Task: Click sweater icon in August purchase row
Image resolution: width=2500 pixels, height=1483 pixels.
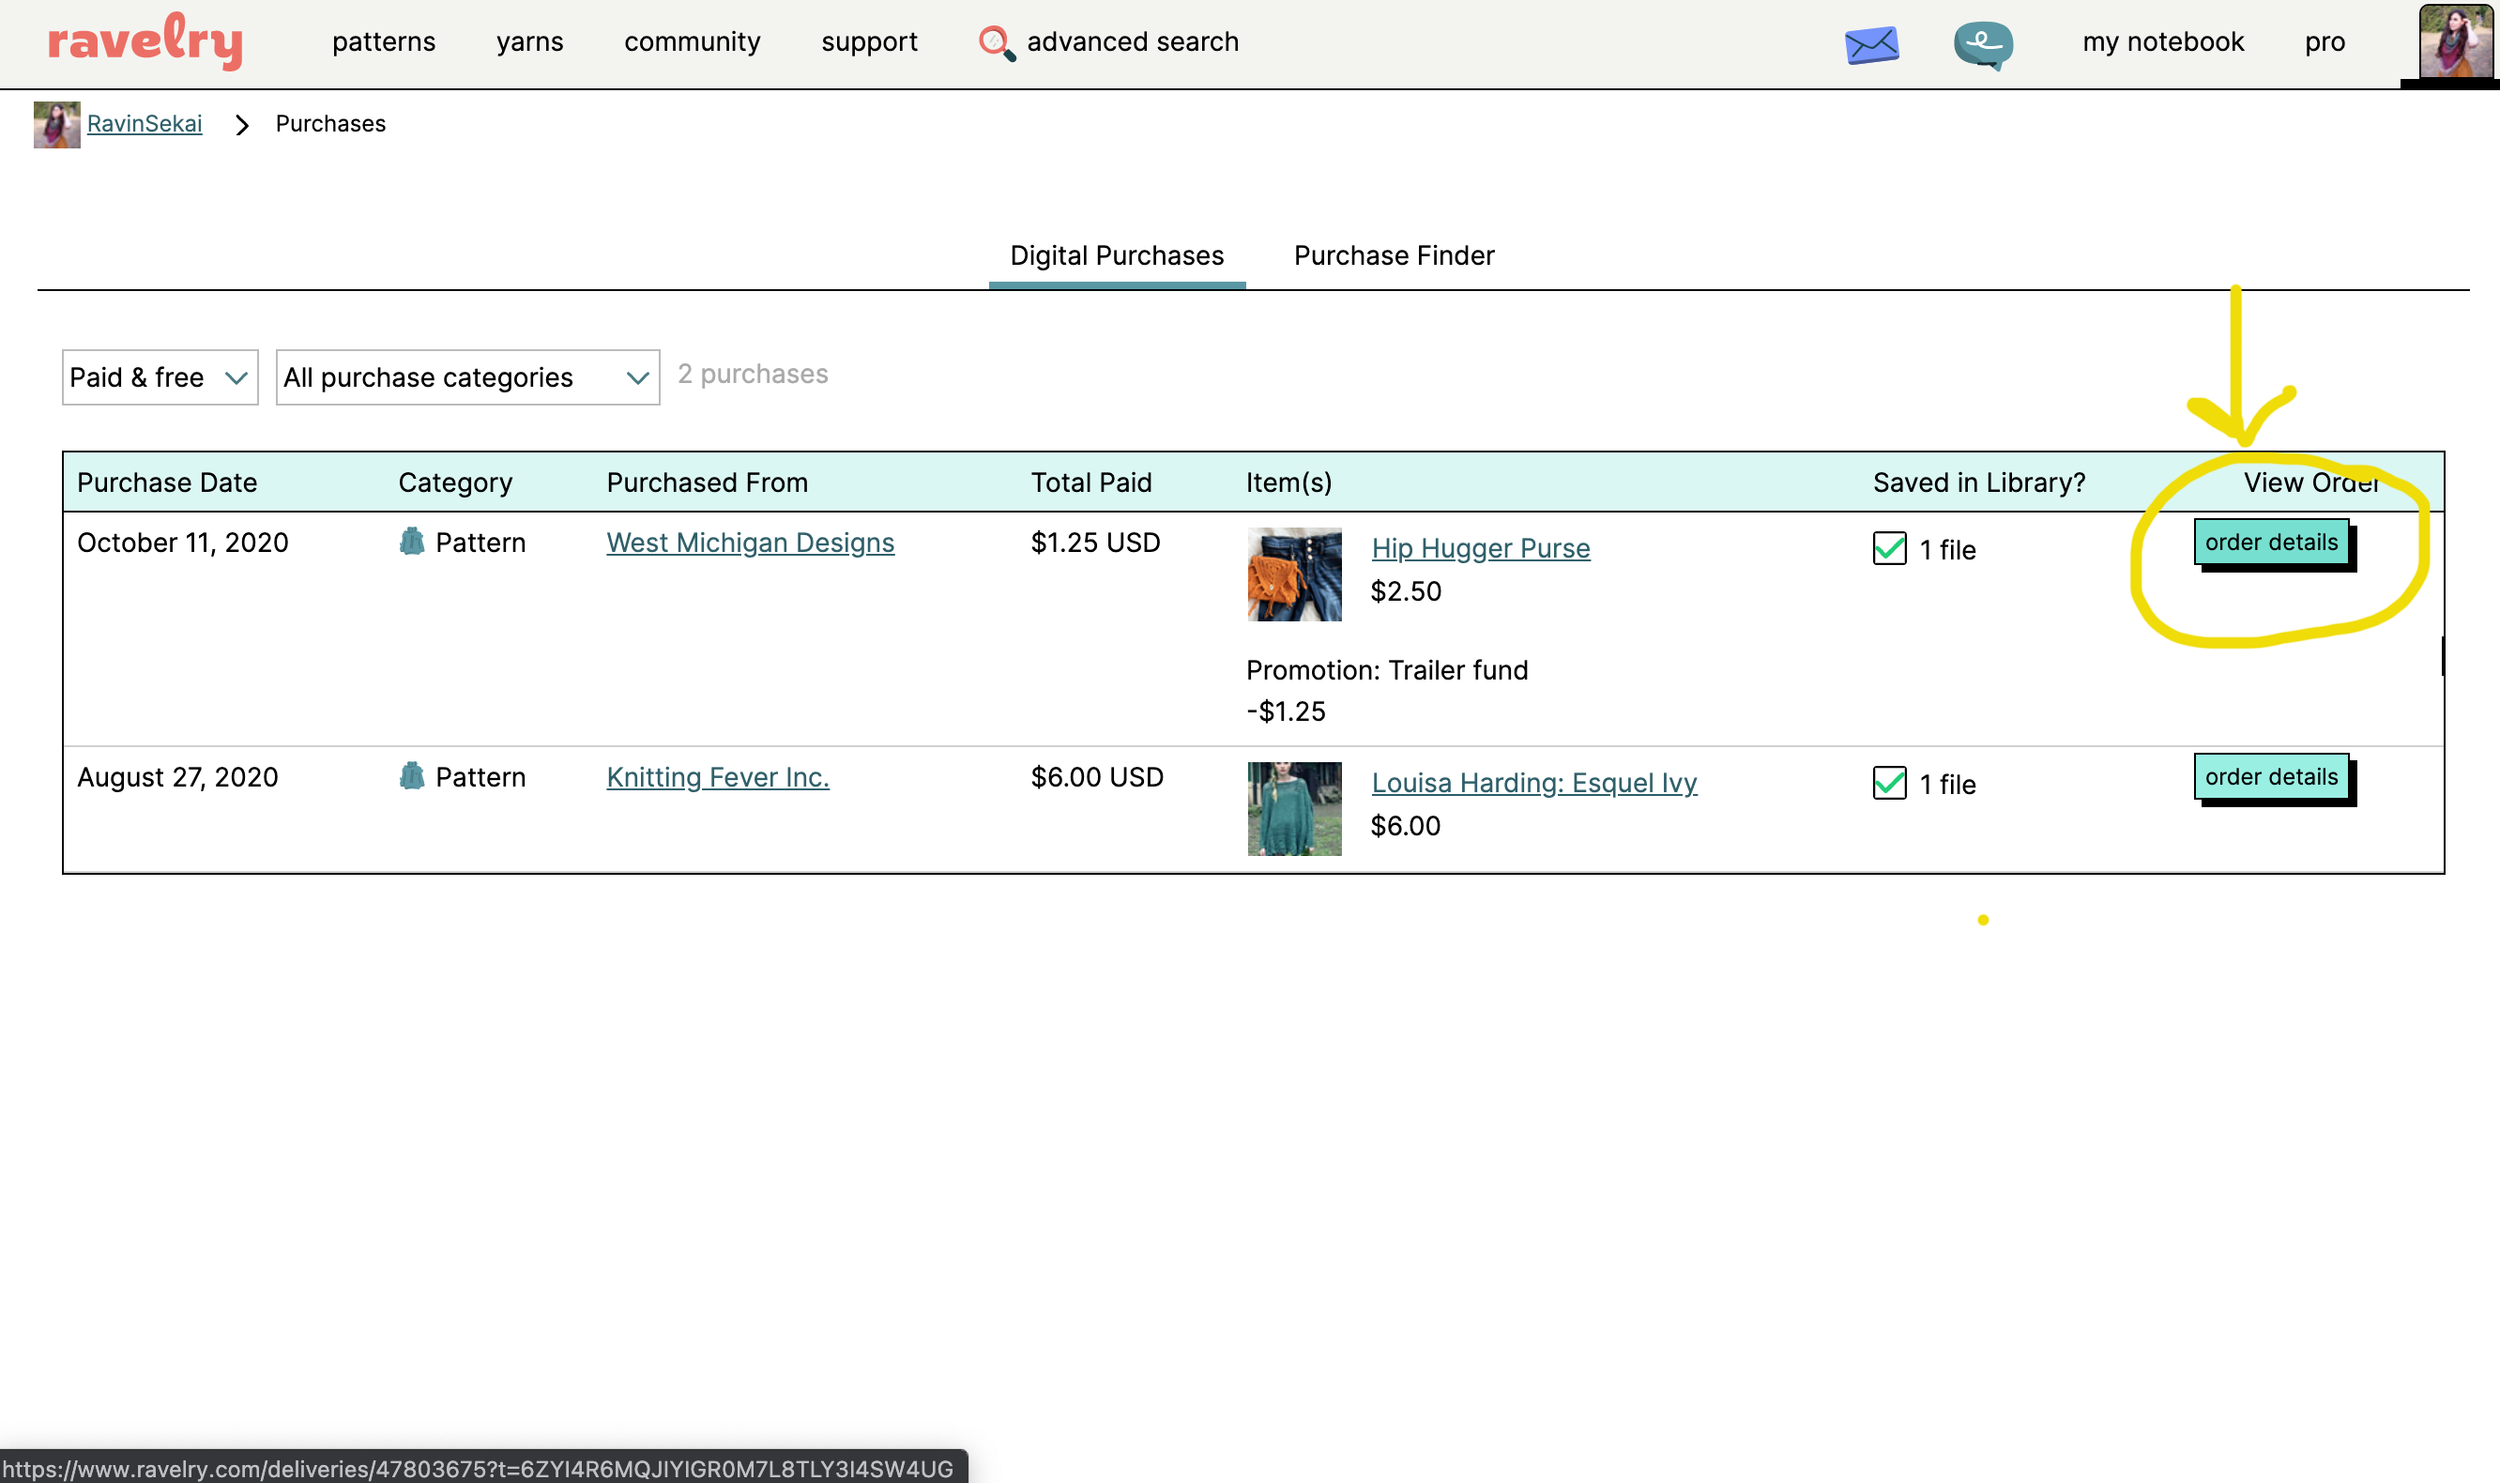Action: (412, 777)
